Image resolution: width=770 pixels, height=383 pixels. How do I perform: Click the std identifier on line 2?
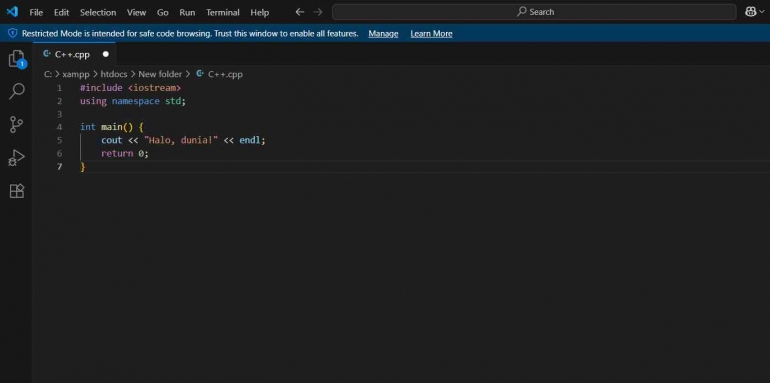[x=172, y=101]
